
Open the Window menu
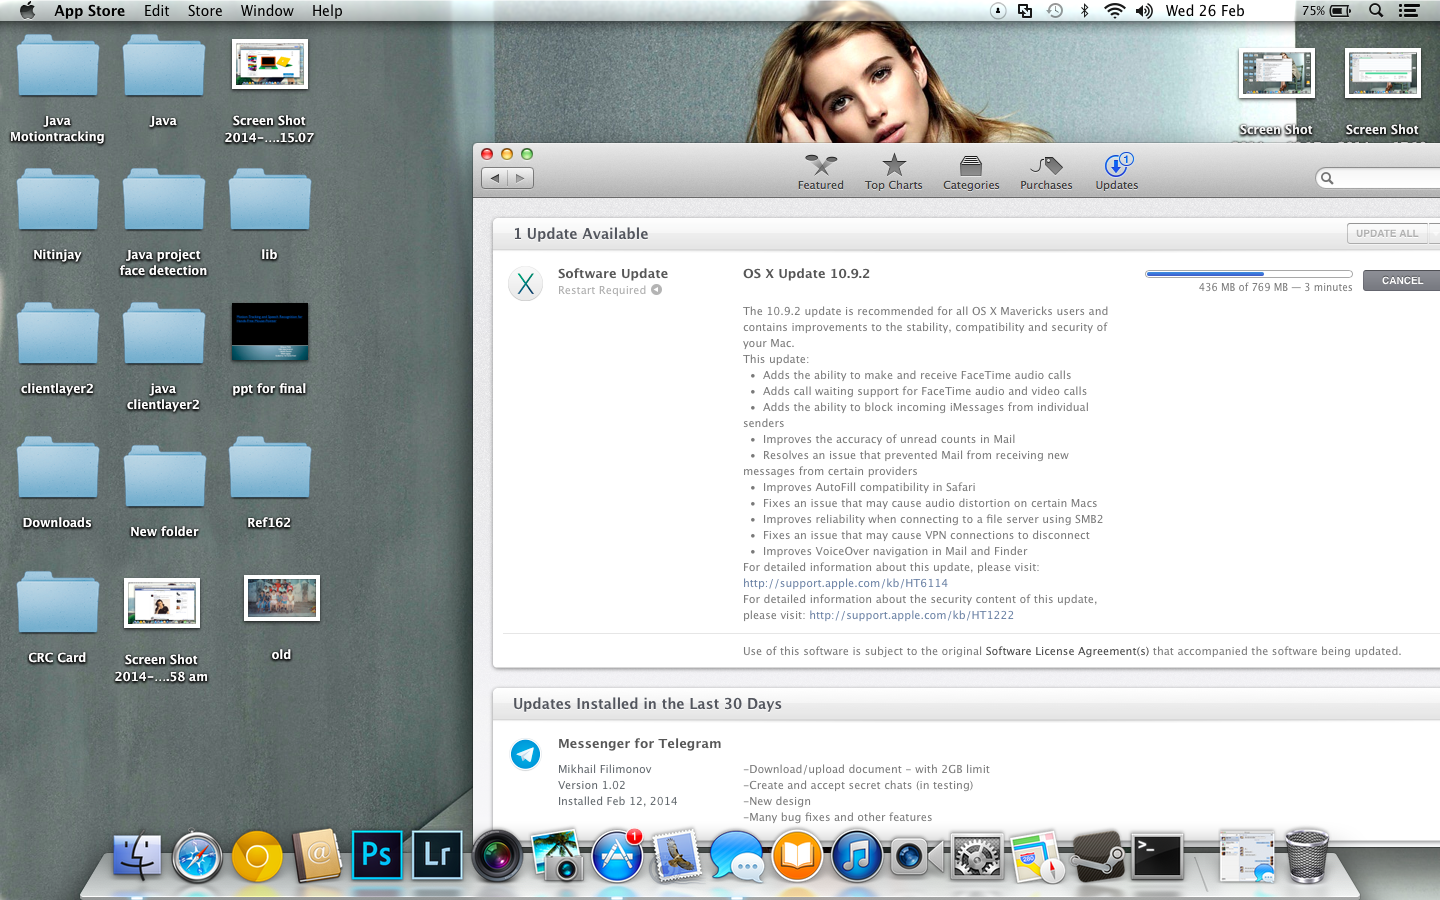(x=267, y=11)
